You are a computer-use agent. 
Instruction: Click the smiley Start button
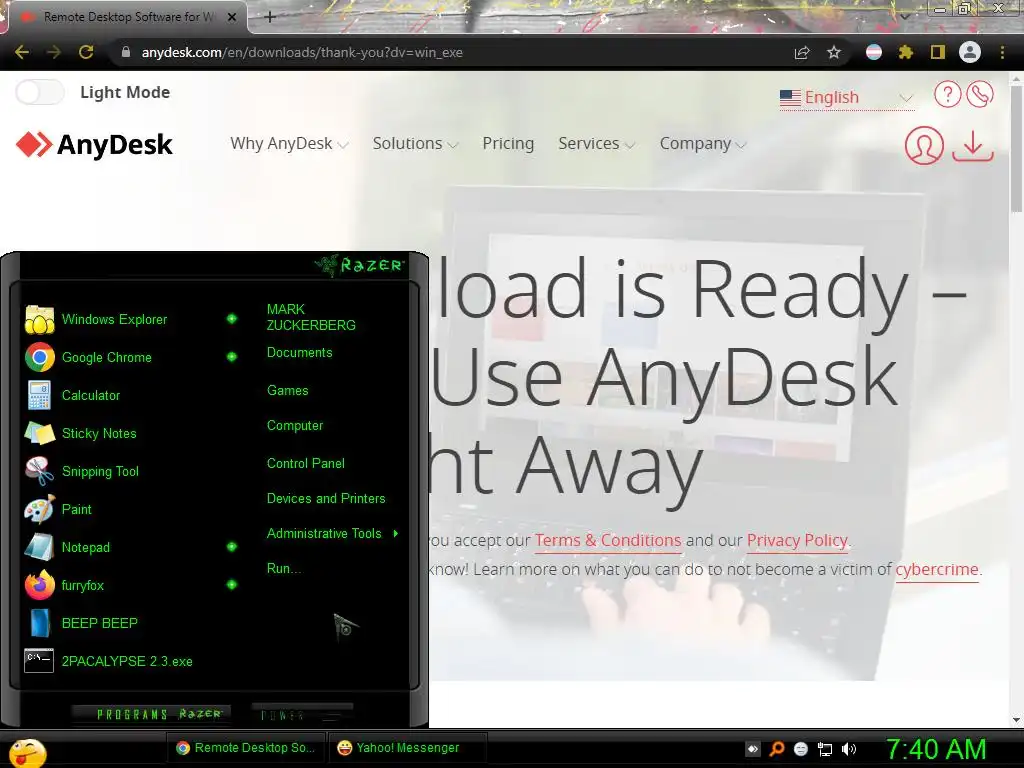[x=27, y=753]
